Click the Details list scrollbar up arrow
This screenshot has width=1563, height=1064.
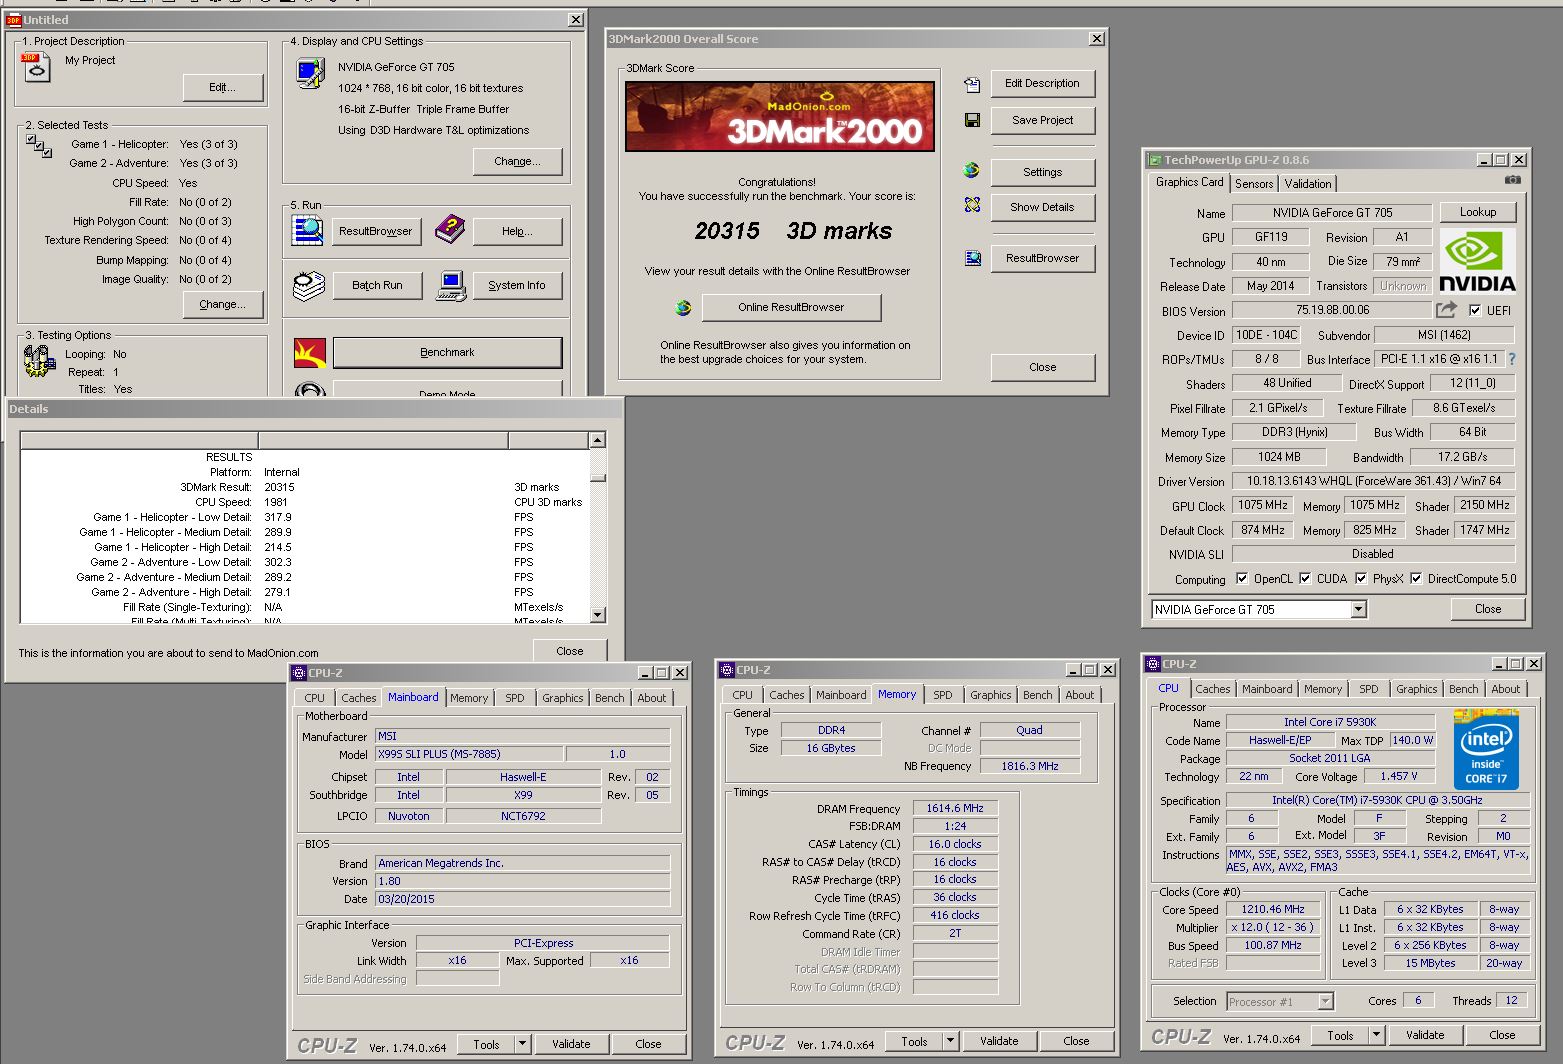click(x=598, y=440)
